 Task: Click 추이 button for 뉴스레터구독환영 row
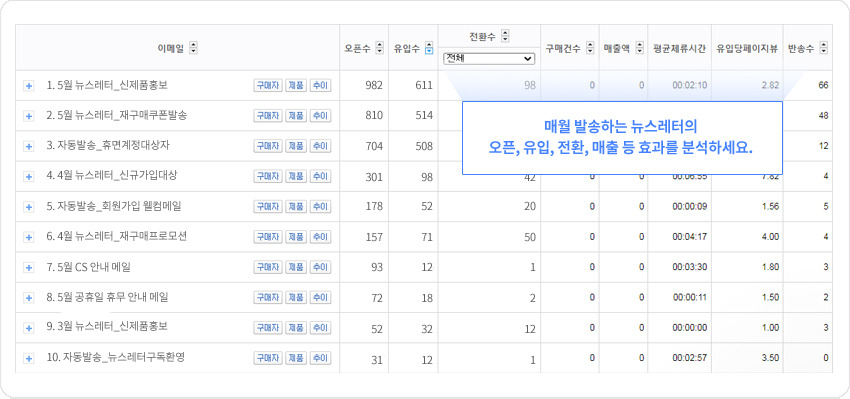(x=320, y=359)
